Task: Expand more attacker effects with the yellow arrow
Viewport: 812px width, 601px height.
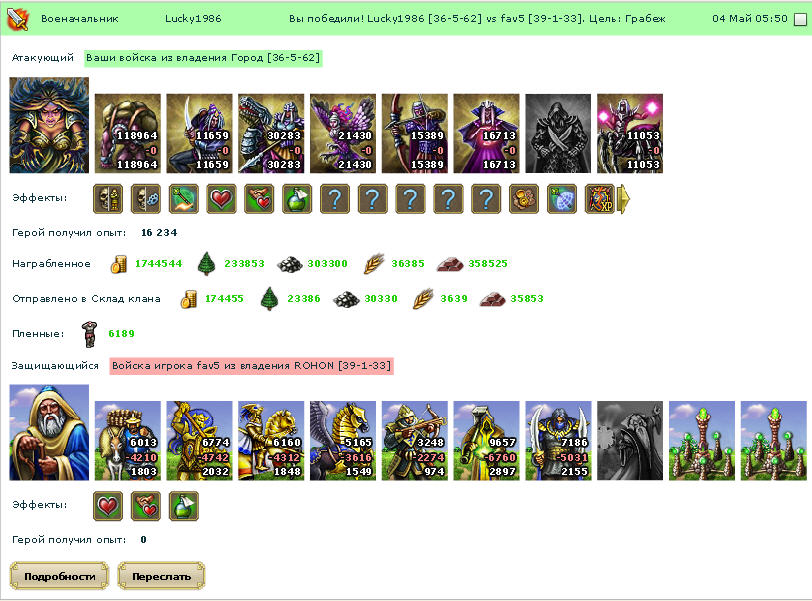Action: [624, 198]
